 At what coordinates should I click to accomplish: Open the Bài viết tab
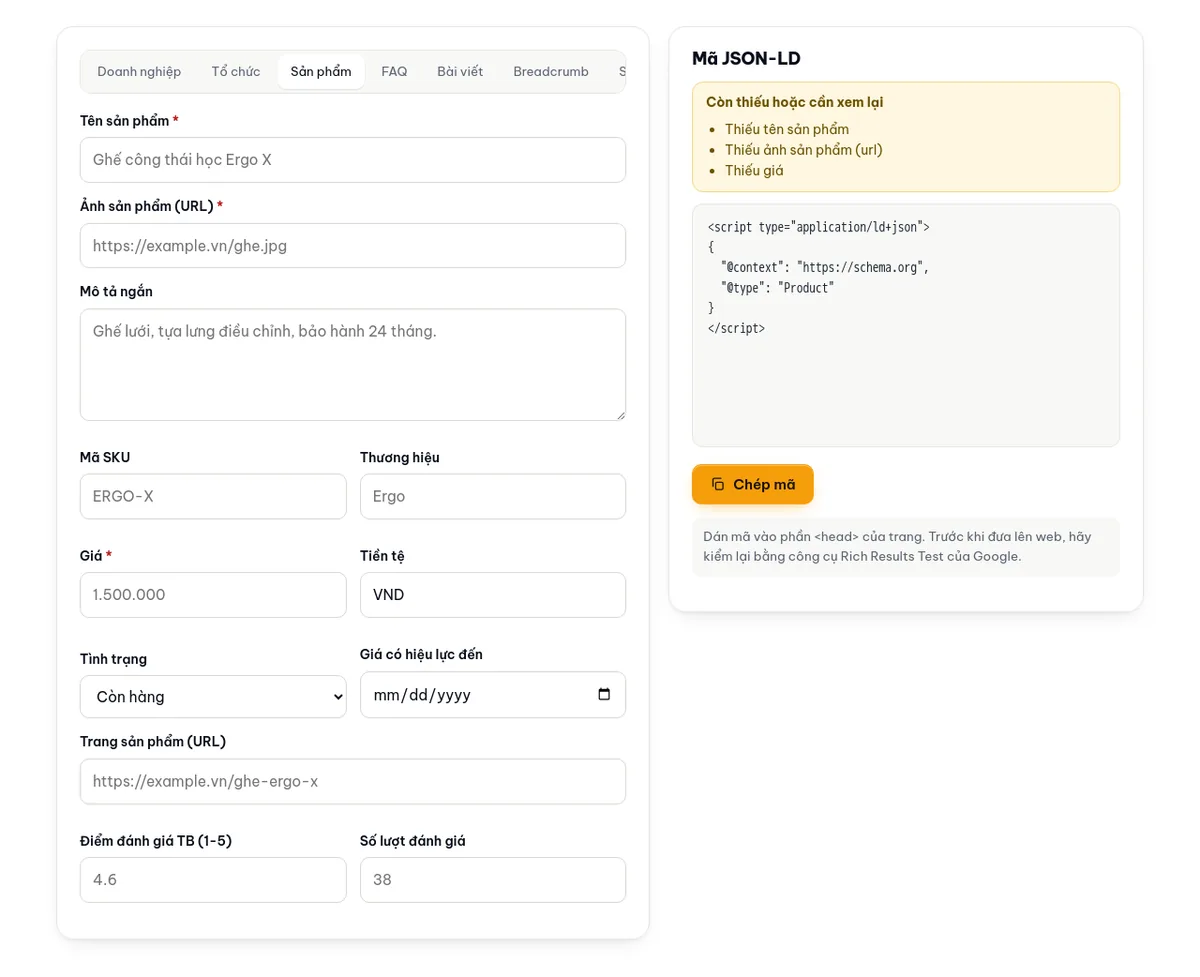point(460,72)
